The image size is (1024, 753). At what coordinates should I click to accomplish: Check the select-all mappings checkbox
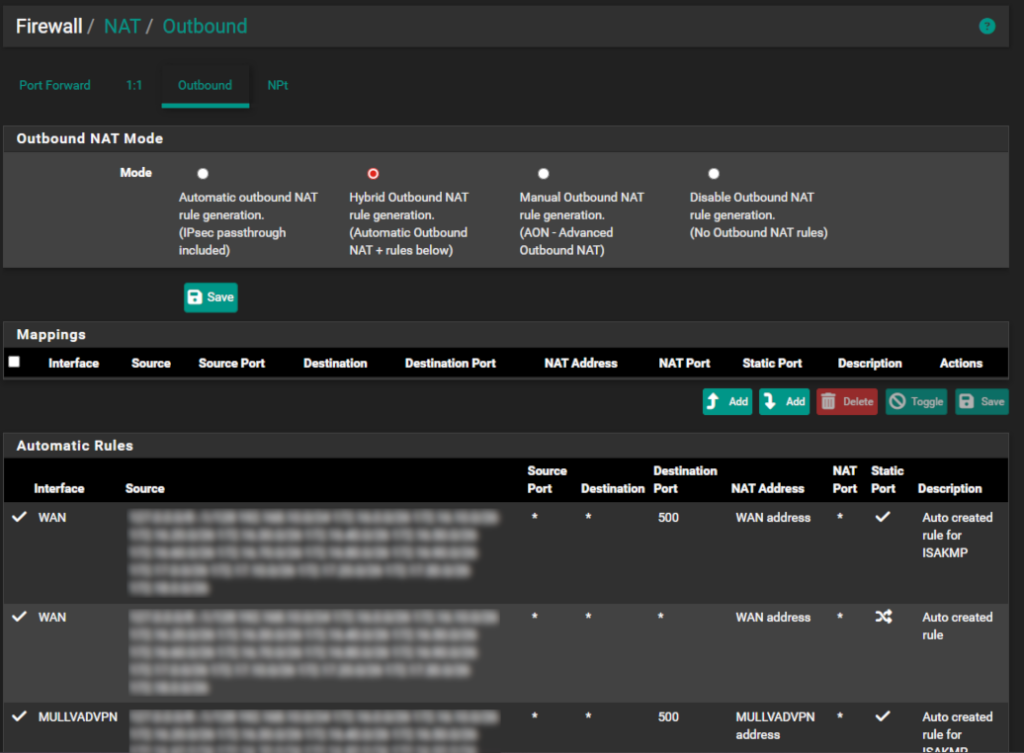pyautogui.click(x=14, y=362)
